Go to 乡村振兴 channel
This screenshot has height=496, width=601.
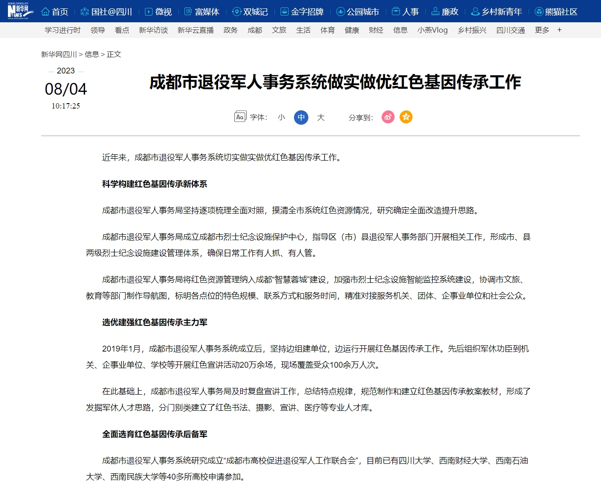(x=472, y=30)
